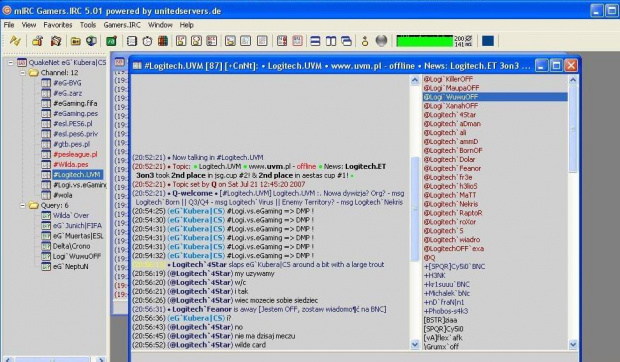This screenshot has width=620, height=362.
Task: Open the query with Wilda`Over
Action: click(x=71, y=216)
